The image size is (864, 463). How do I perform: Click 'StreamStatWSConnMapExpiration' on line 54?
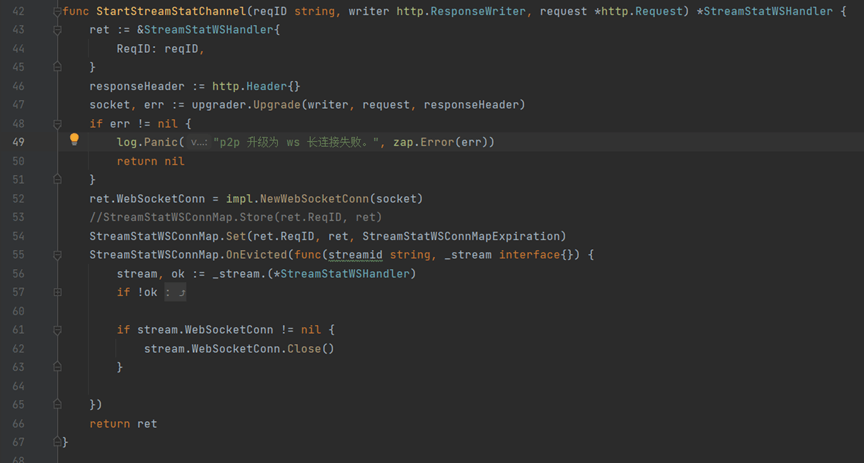point(461,236)
